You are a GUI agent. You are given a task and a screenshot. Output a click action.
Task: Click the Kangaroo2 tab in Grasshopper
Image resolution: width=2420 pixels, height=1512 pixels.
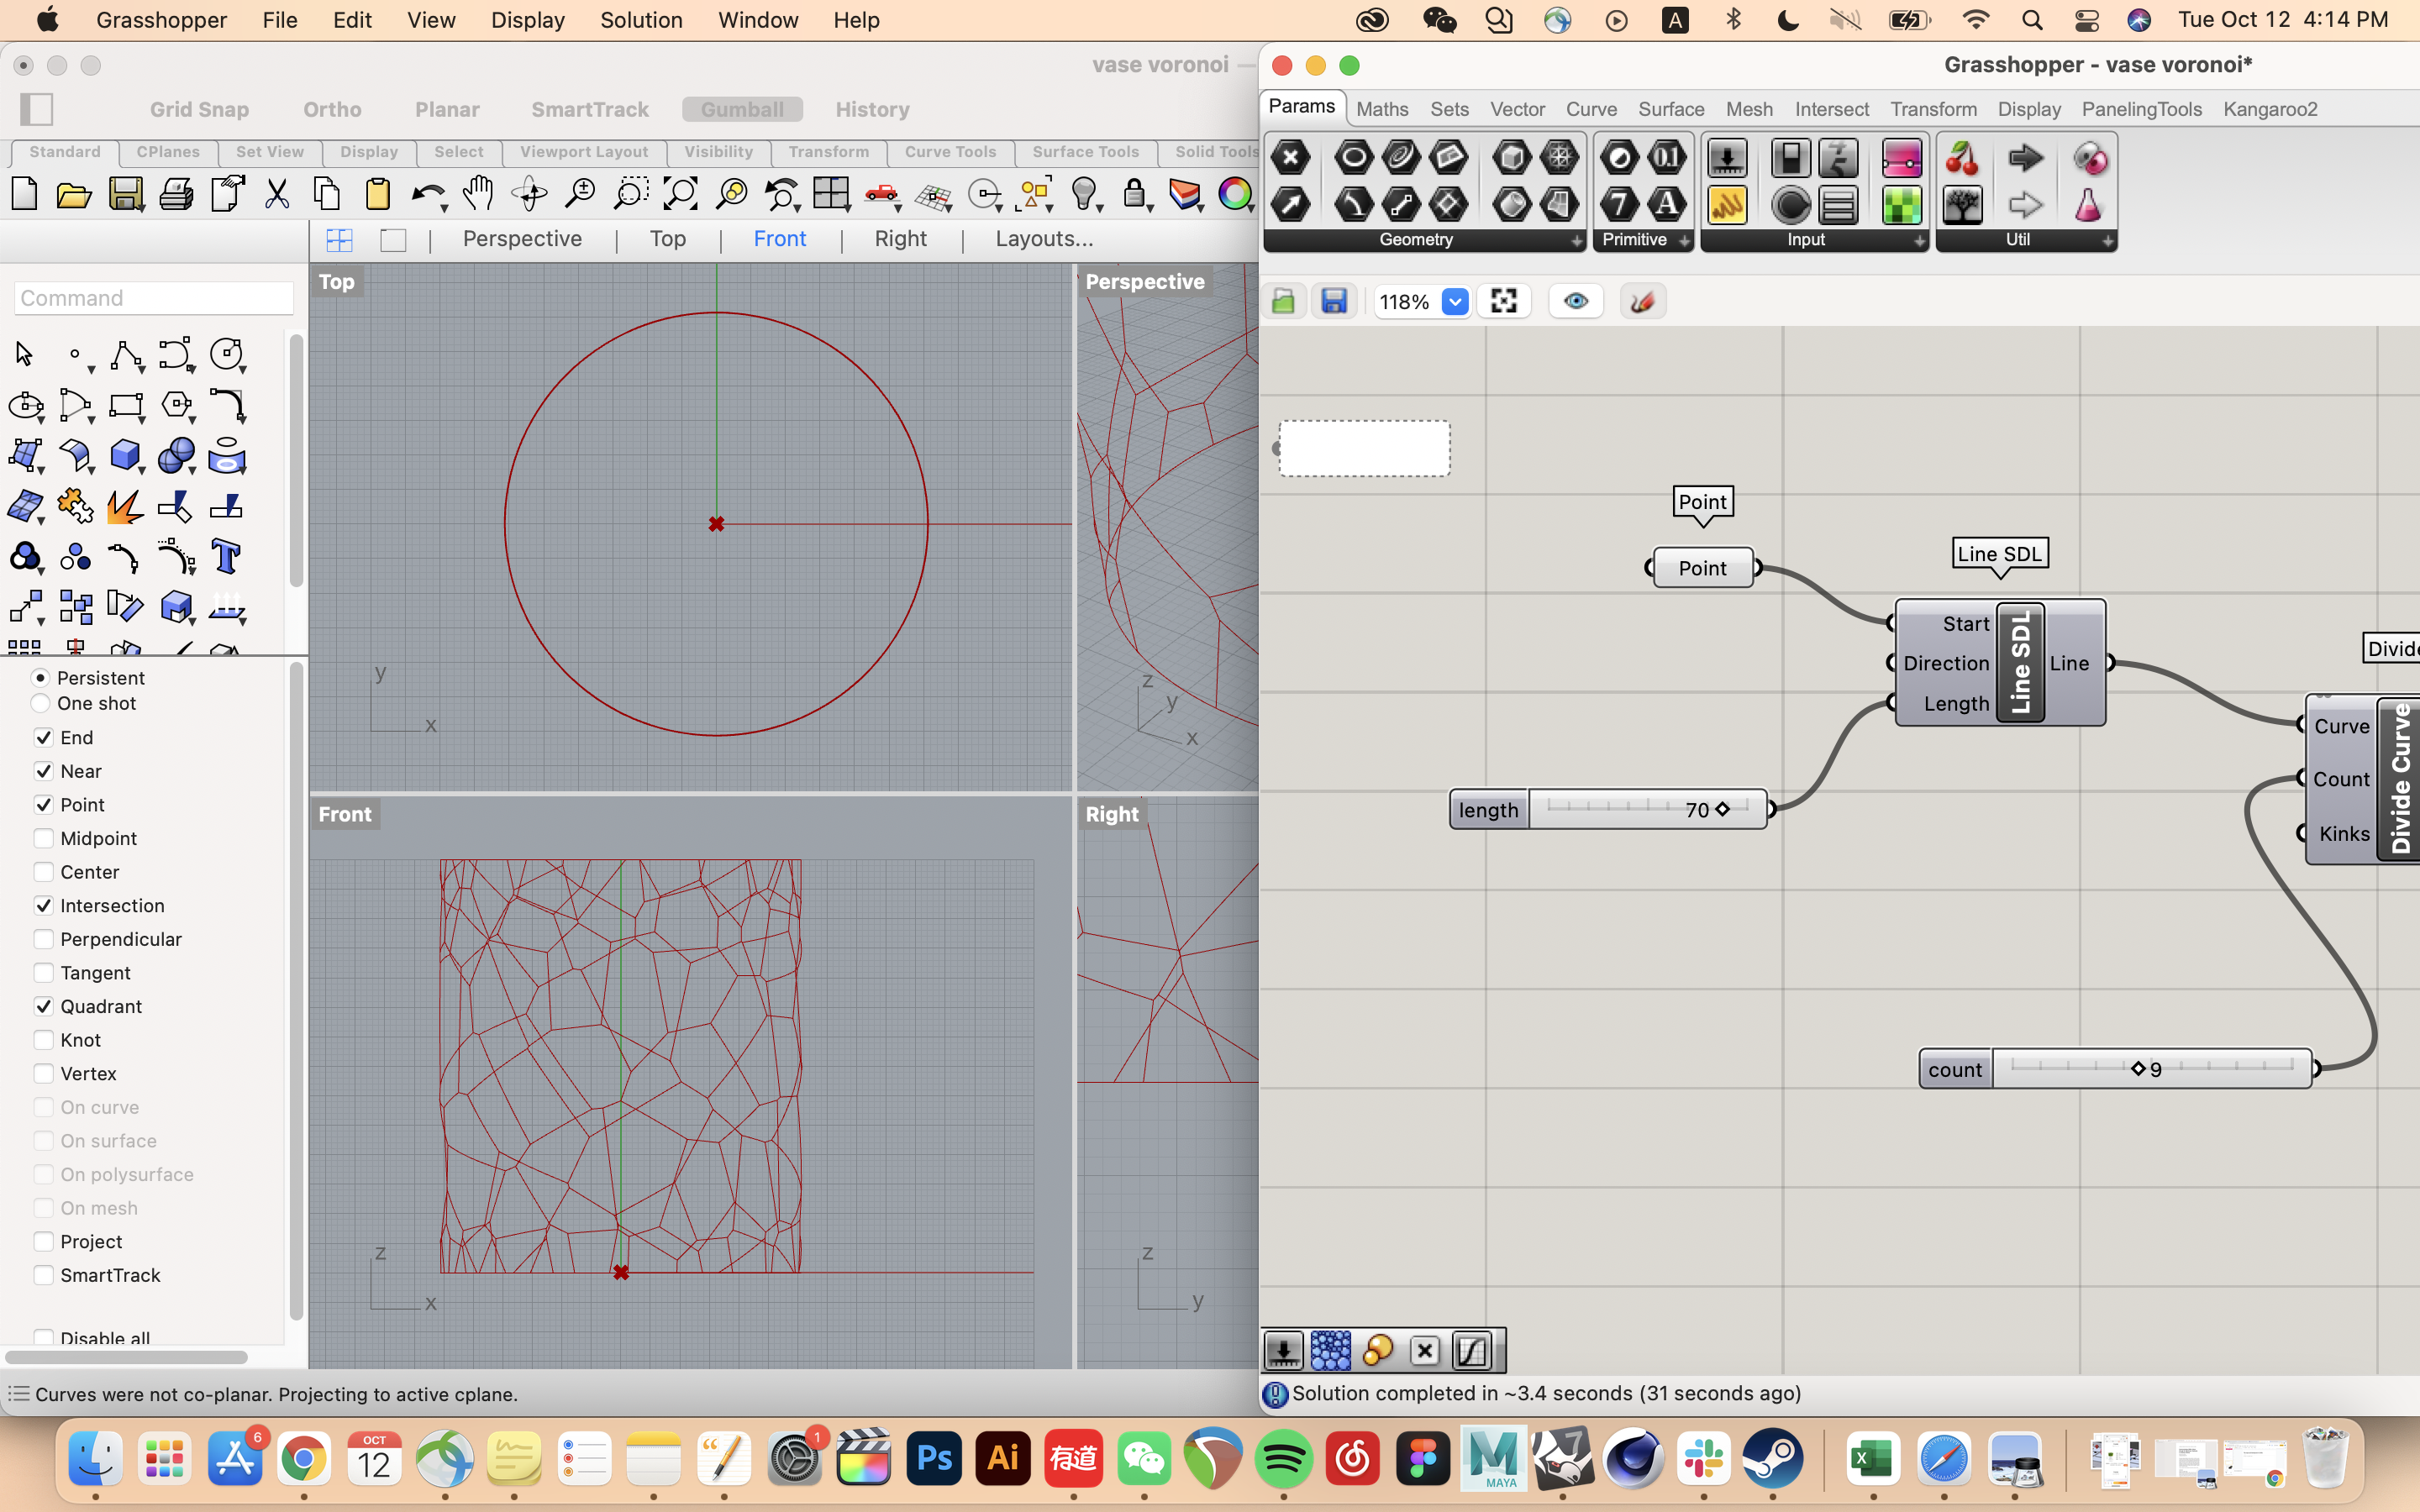click(2270, 108)
